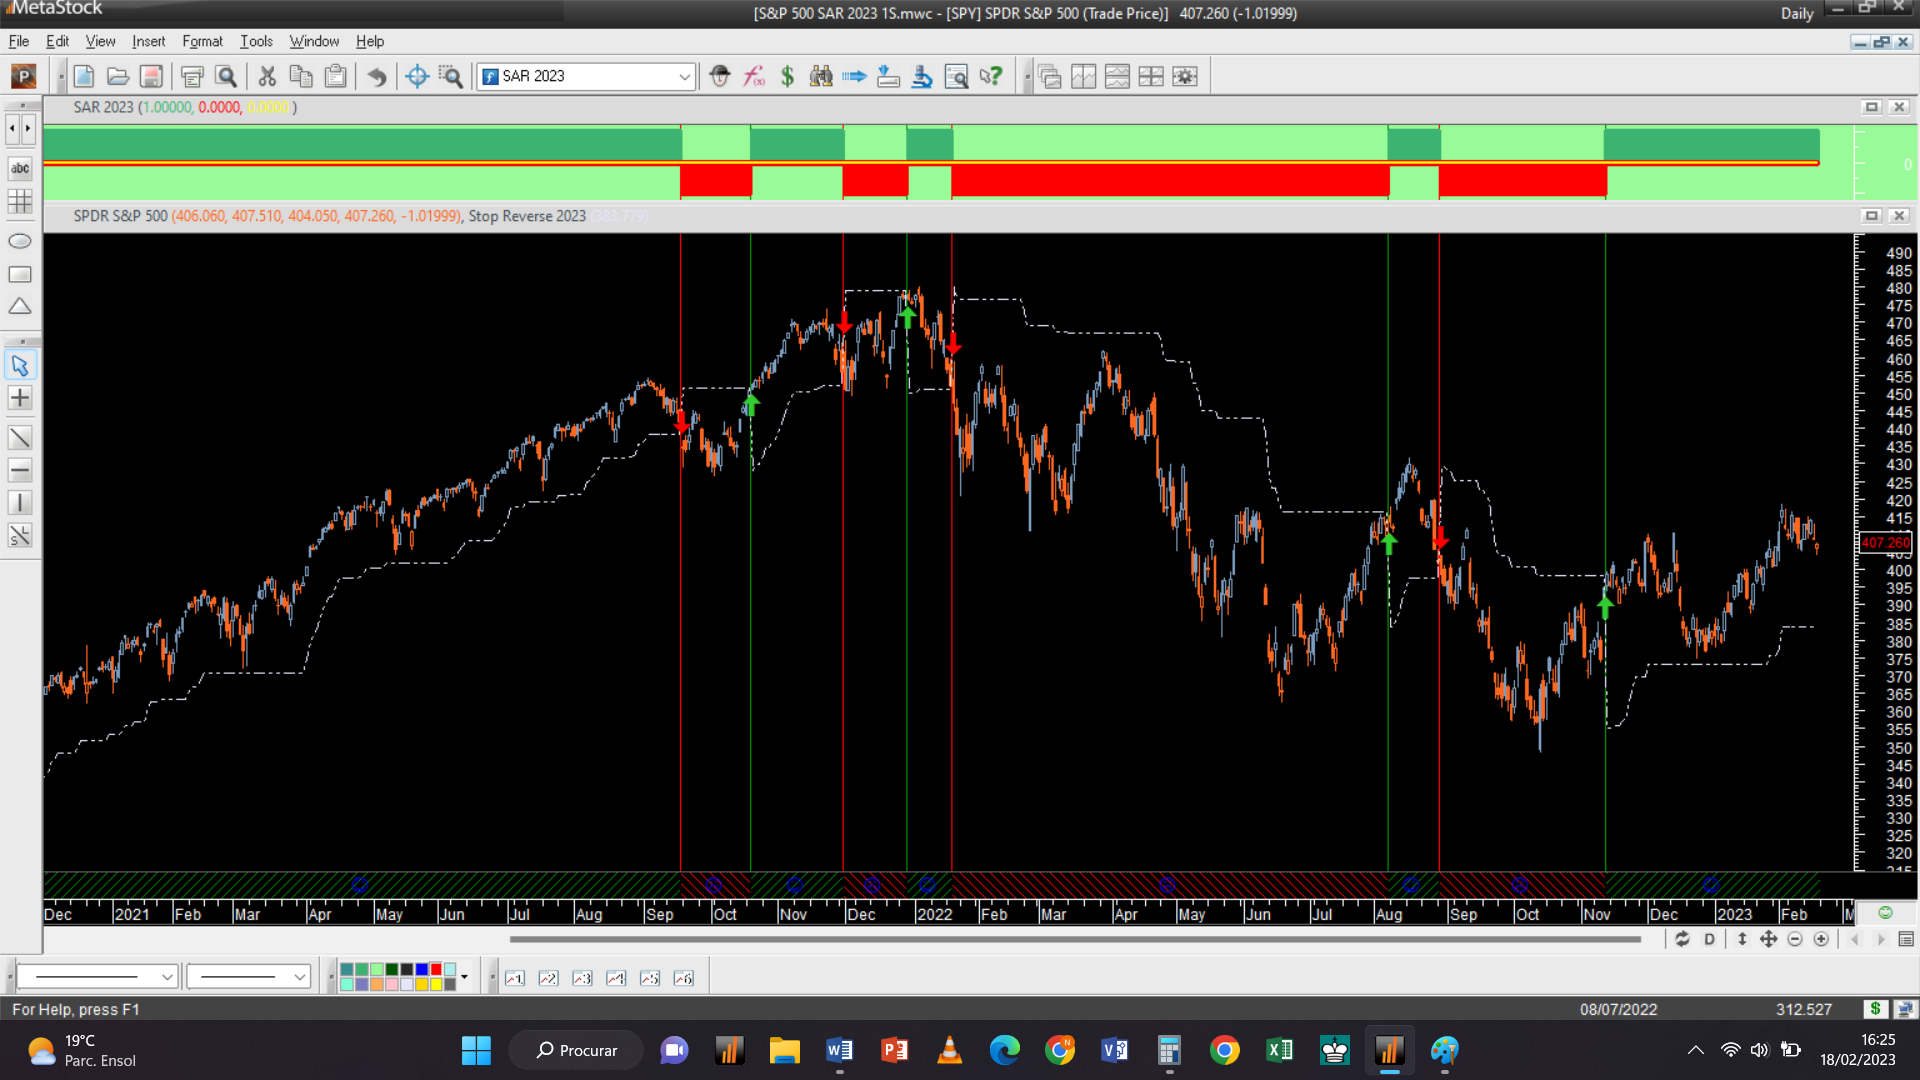Open the first line style dropdown

click(x=167, y=977)
